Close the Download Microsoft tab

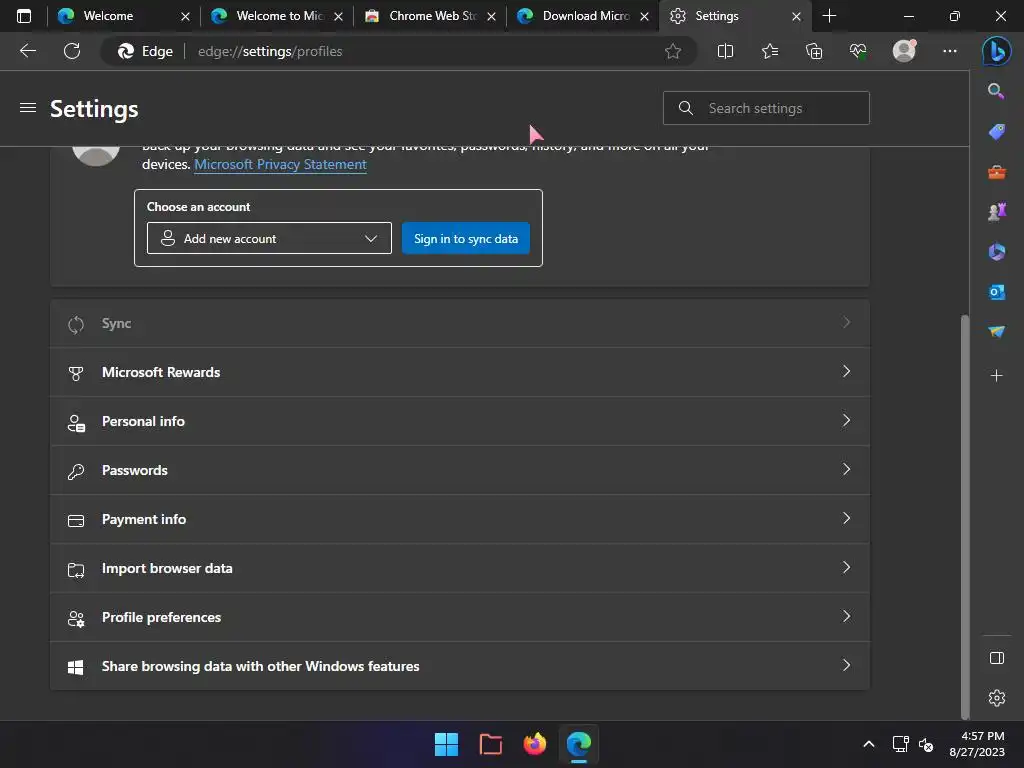pos(644,16)
